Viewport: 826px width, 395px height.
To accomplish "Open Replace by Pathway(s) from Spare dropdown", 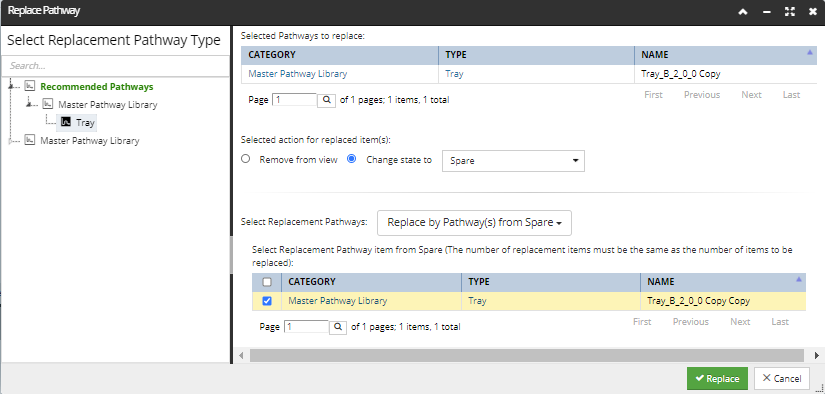I will 475,223.
